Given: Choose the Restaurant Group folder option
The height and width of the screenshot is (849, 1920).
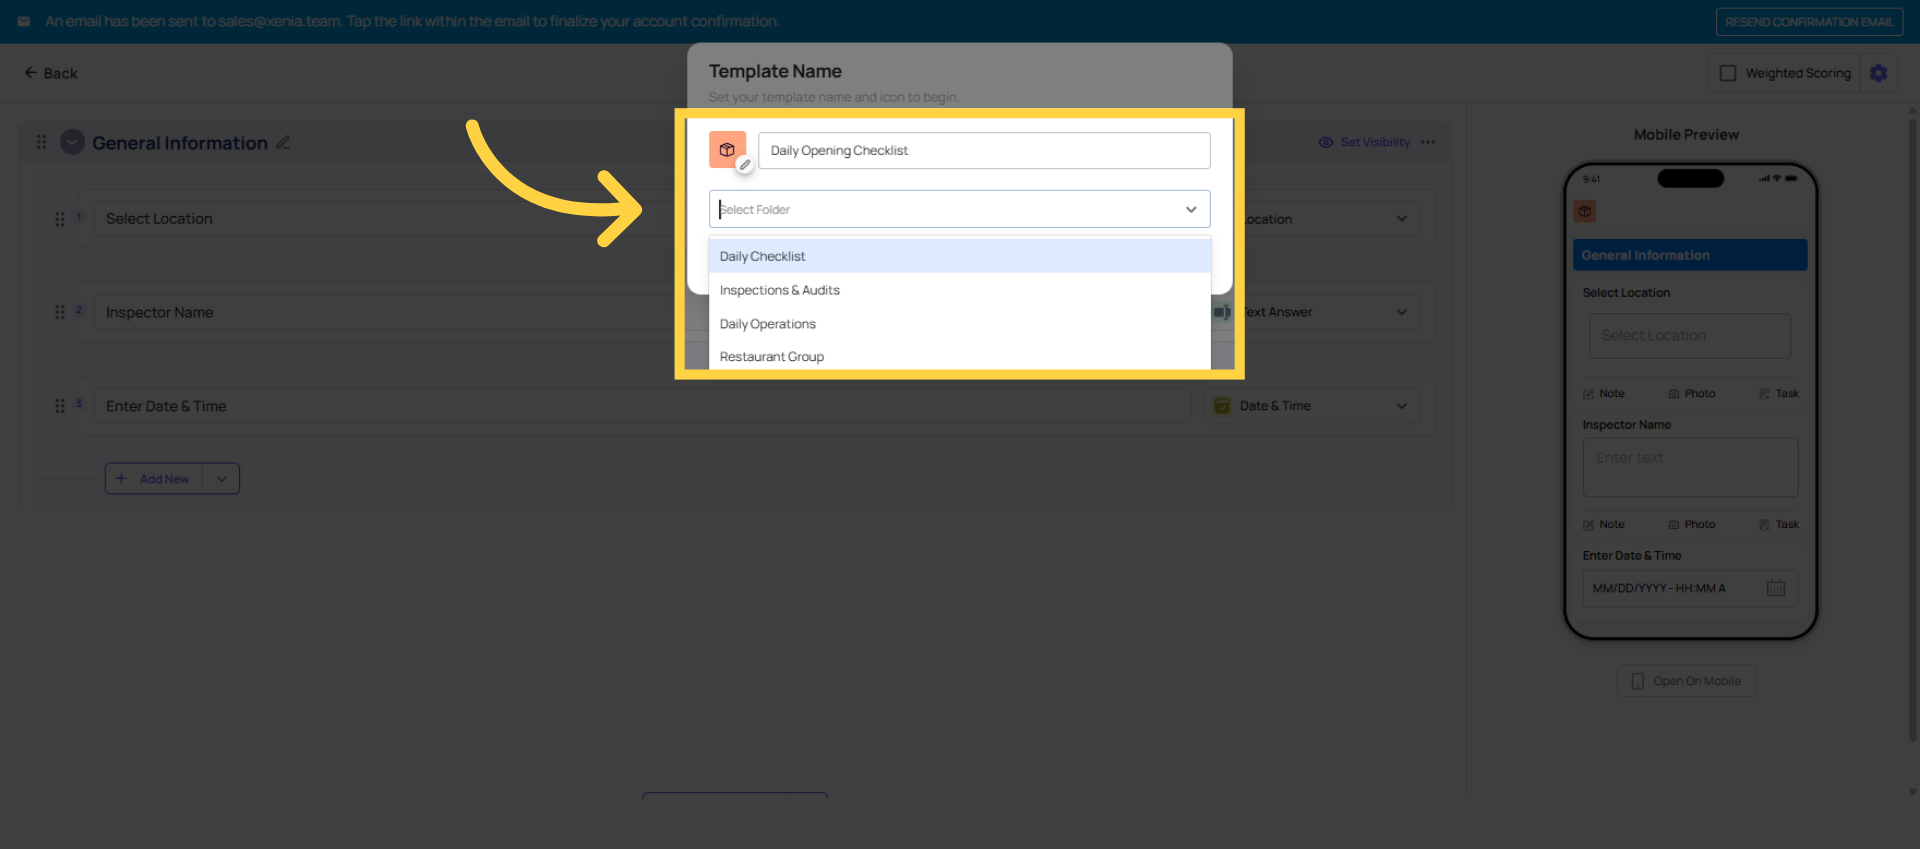Looking at the screenshot, I should point(960,356).
